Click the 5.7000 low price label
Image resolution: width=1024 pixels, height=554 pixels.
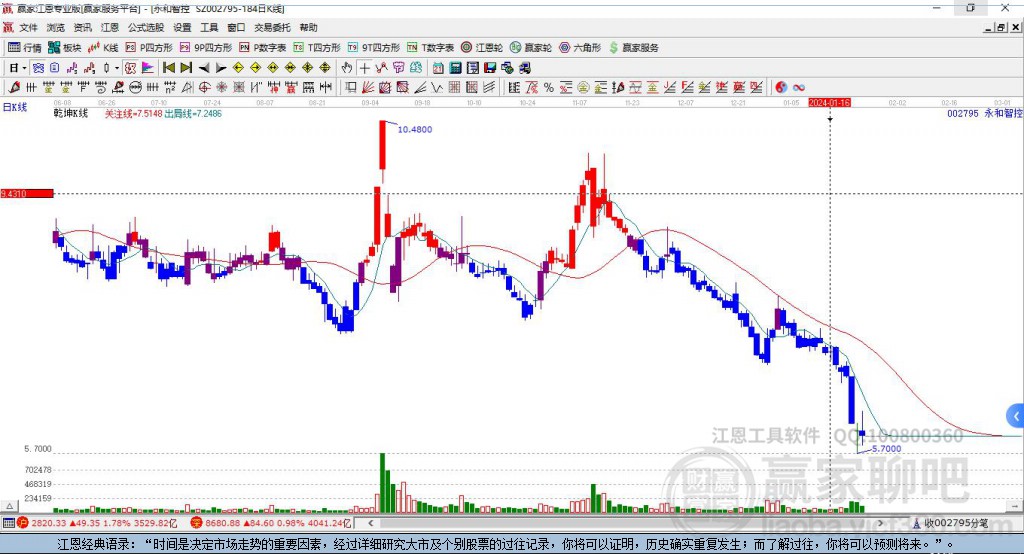coord(886,449)
